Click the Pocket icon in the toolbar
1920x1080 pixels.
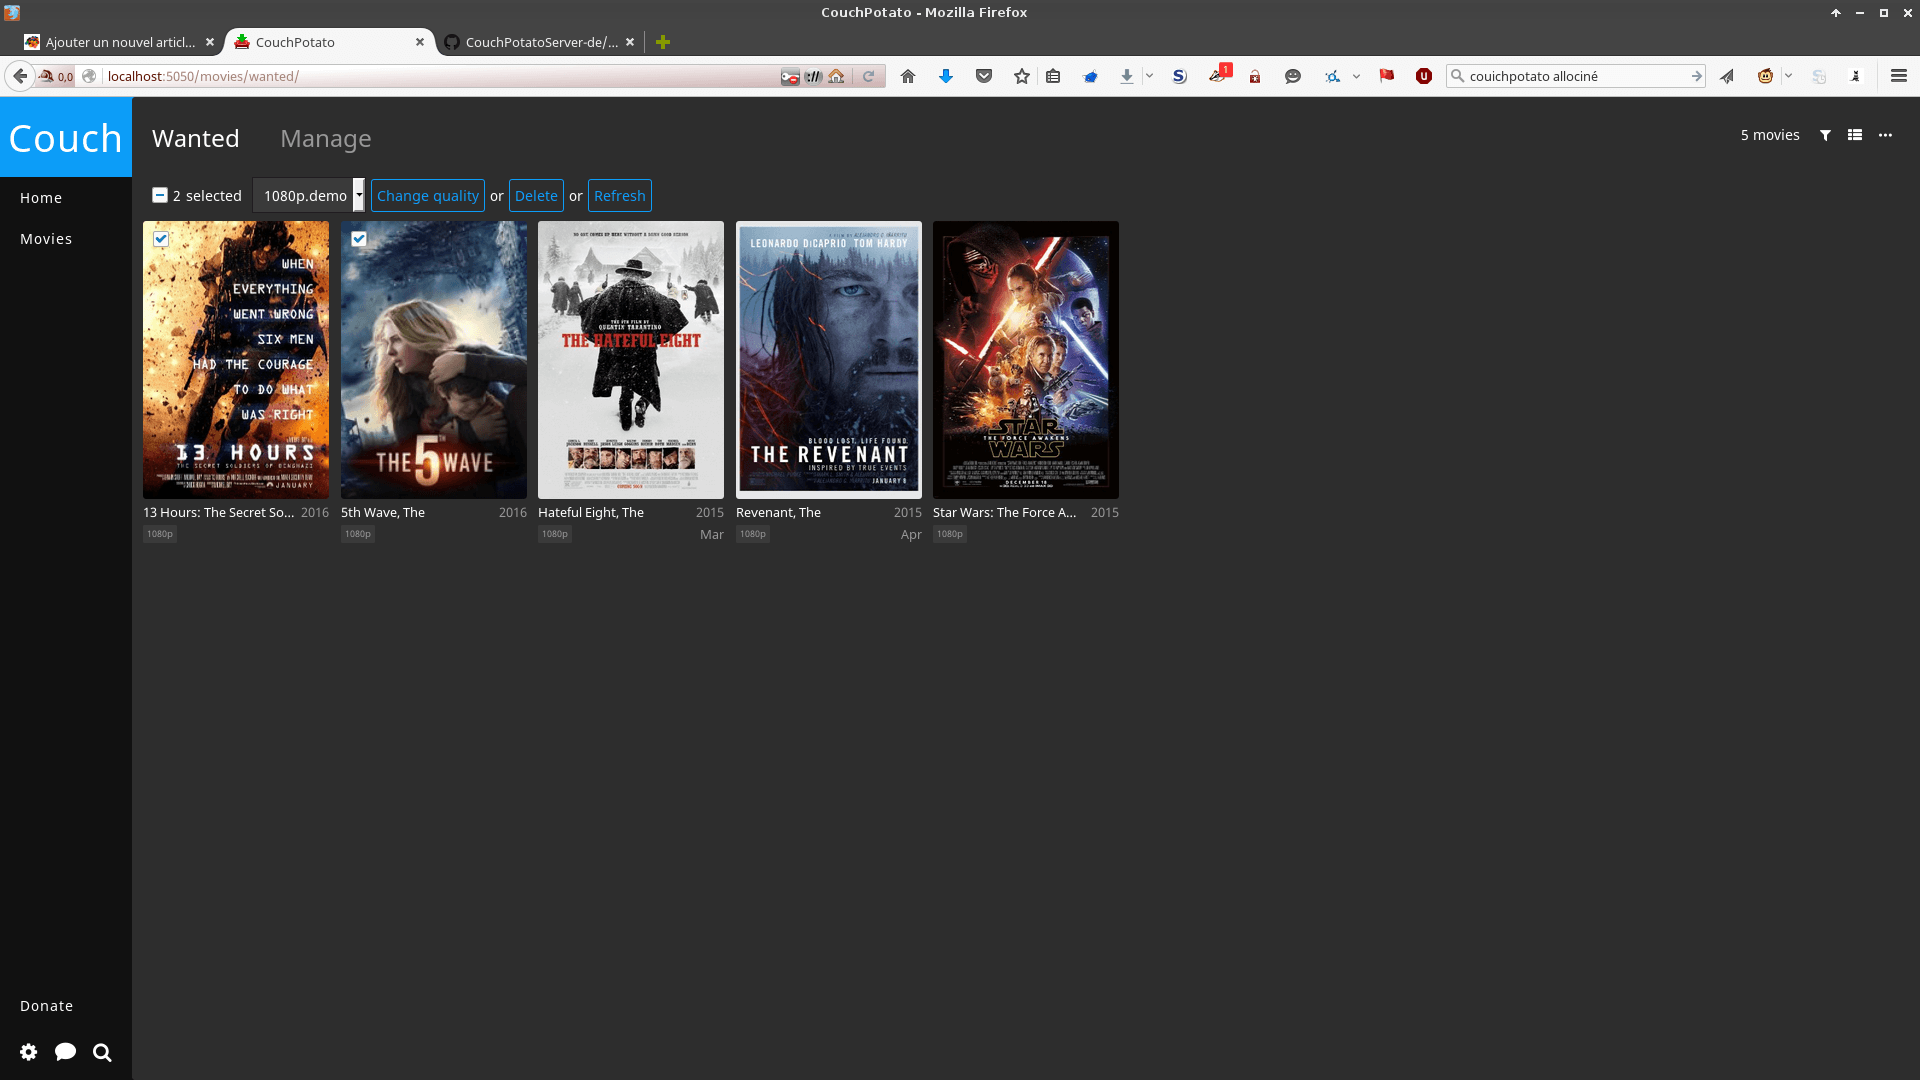984,76
